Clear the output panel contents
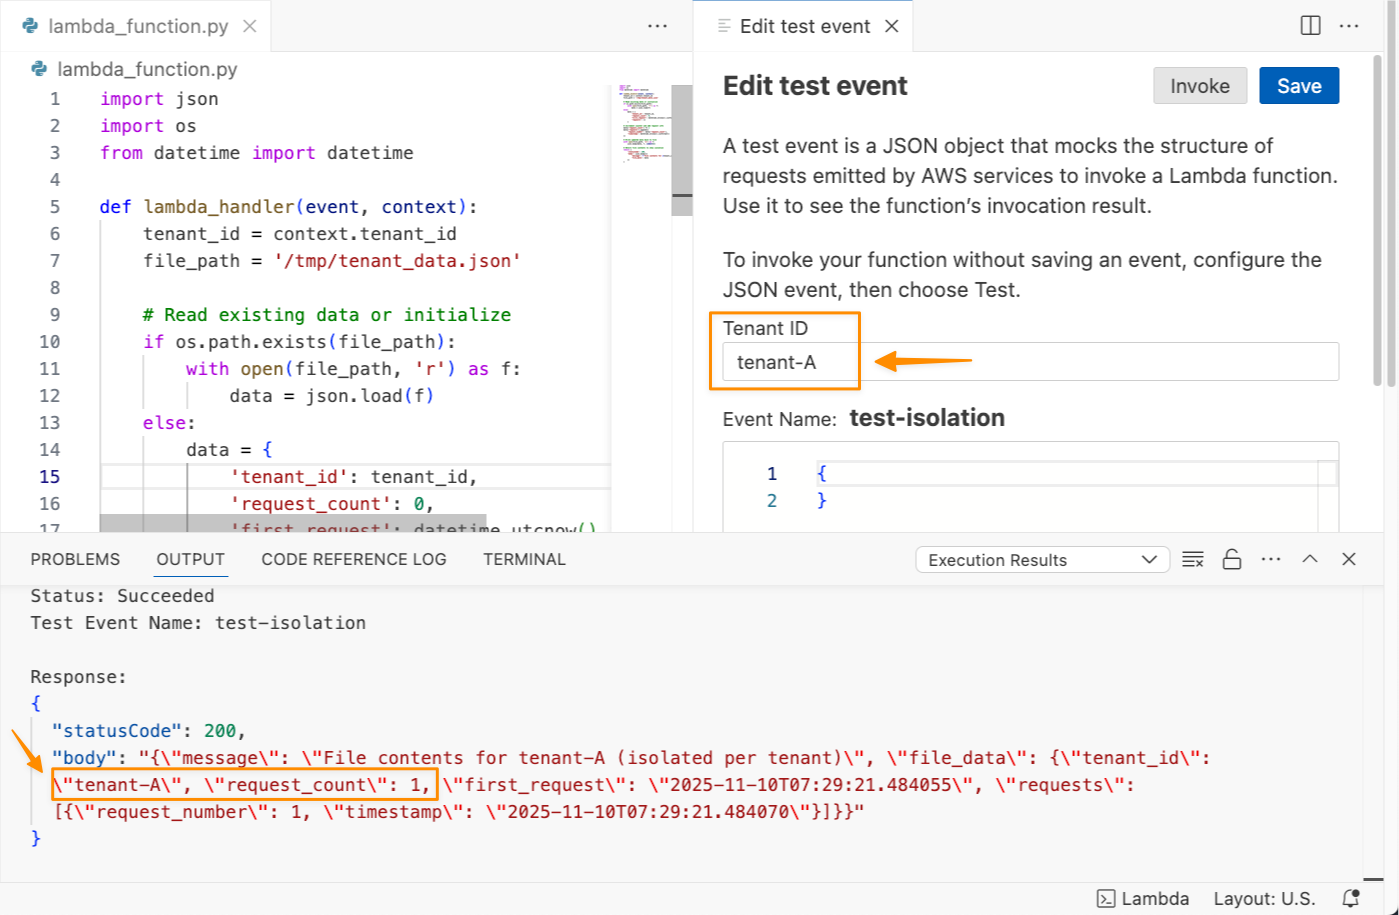The width and height of the screenshot is (1399, 915). click(x=1192, y=560)
